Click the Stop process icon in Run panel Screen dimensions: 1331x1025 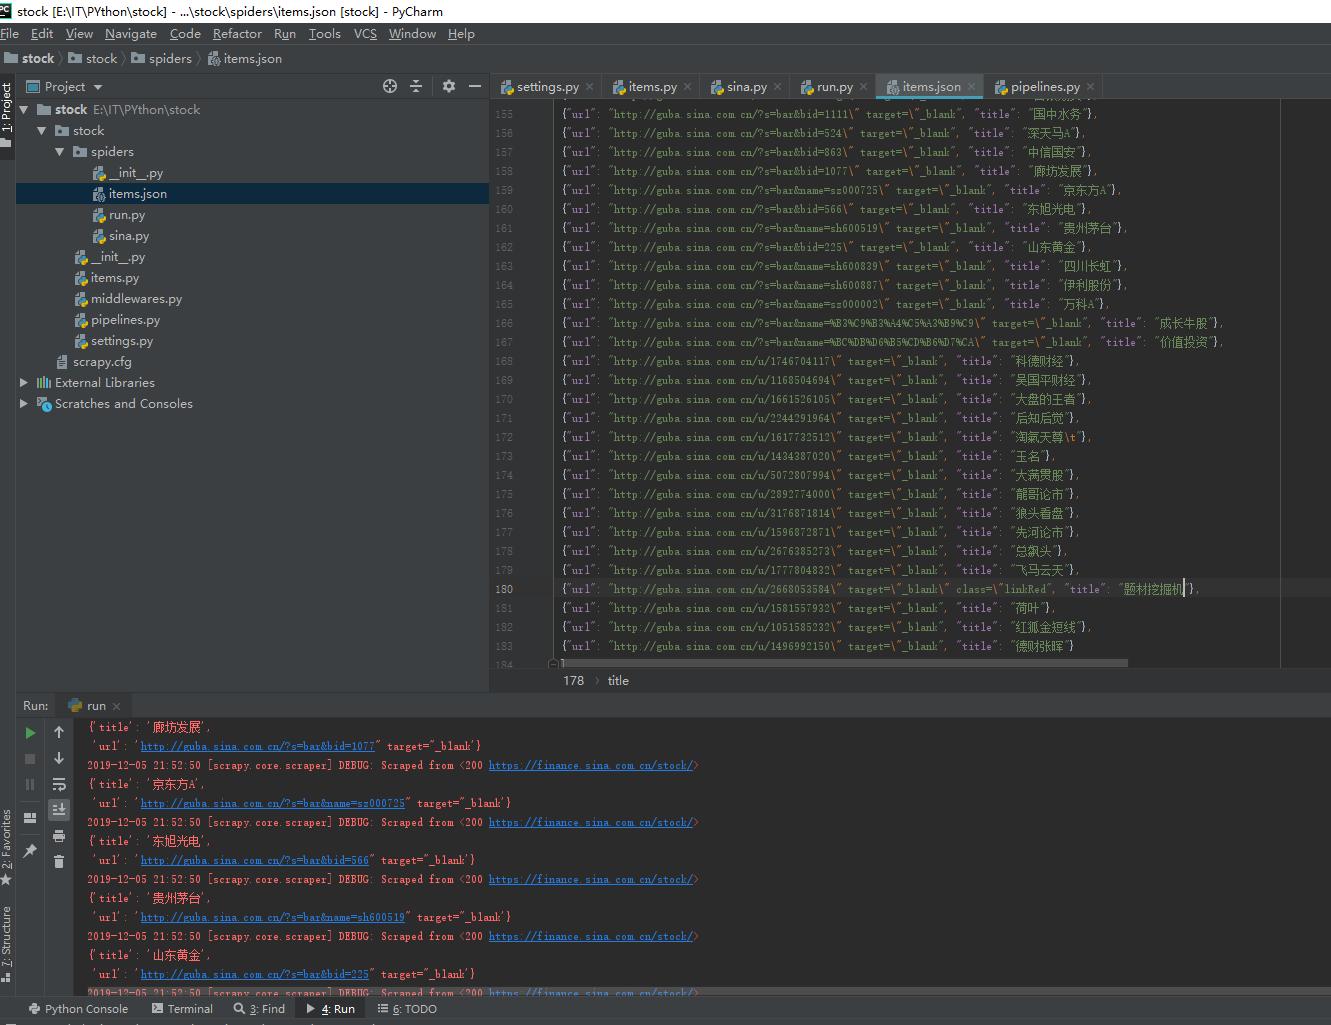[x=30, y=759]
